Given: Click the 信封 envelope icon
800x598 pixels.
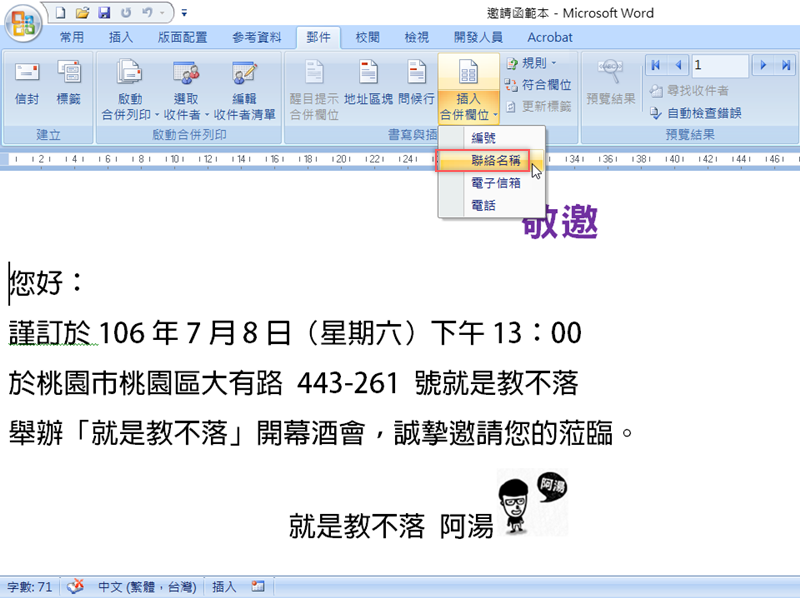Looking at the screenshot, I should click(27, 83).
